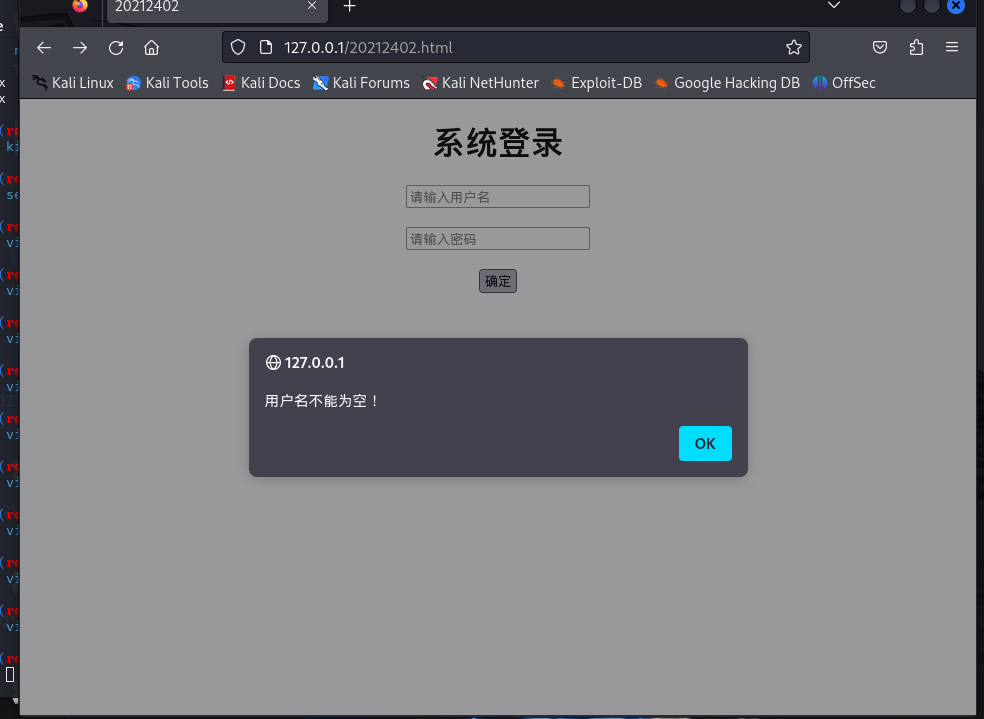Open a new tab with plus

point(350,7)
